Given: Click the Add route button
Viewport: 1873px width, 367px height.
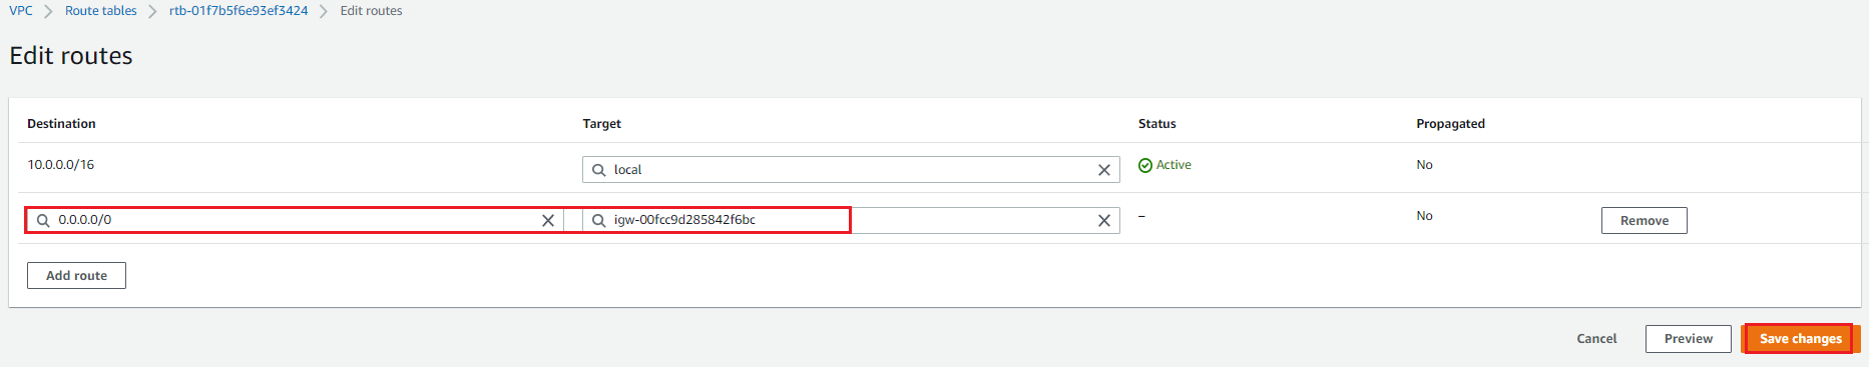Looking at the screenshot, I should pyautogui.click(x=76, y=275).
